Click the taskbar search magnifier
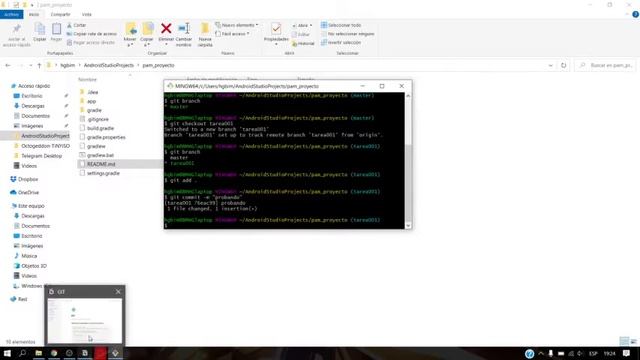This screenshot has height=360, width=640. tap(23, 353)
